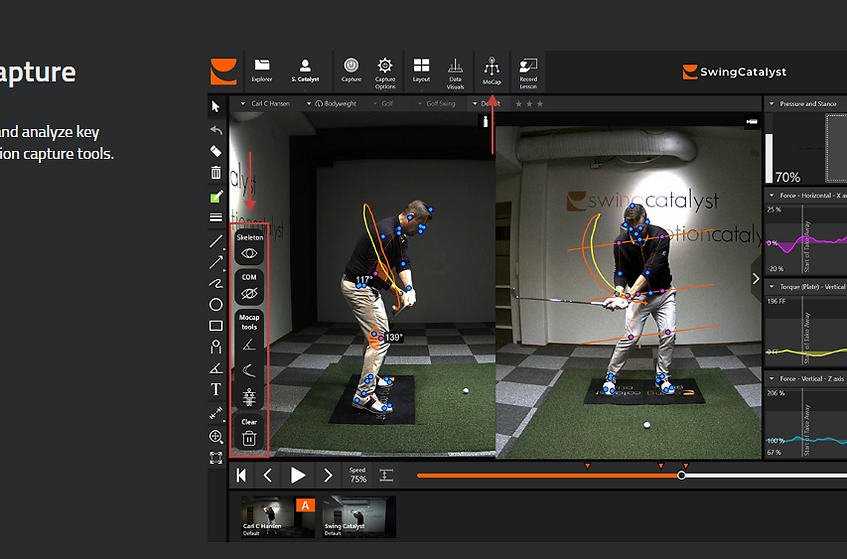
Task: Collapse the Torque (Plate) - Vertical panel
Action: coord(771,287)
